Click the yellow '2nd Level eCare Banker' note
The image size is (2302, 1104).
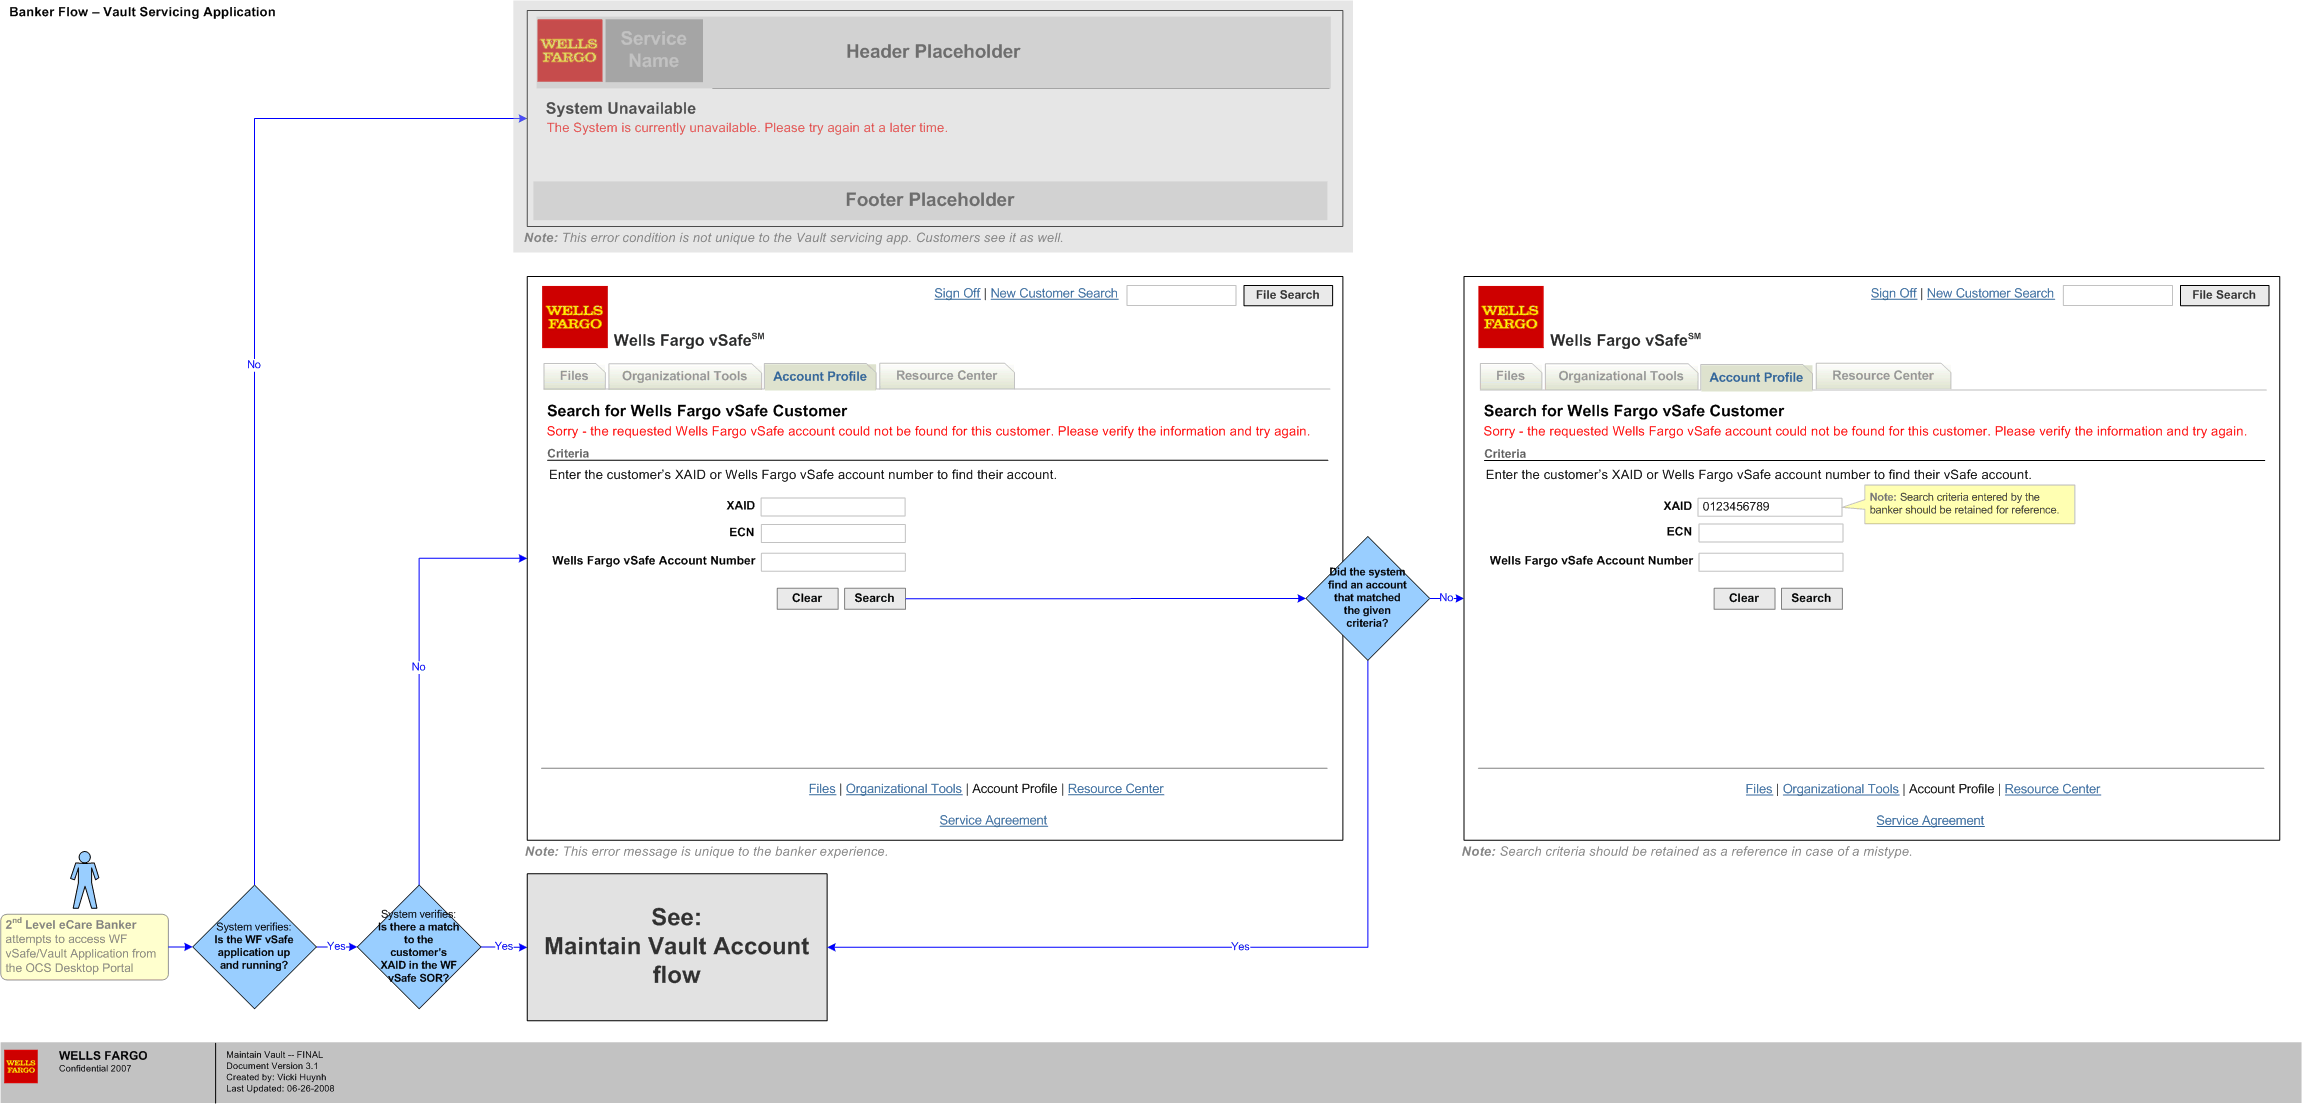point(85,946)
